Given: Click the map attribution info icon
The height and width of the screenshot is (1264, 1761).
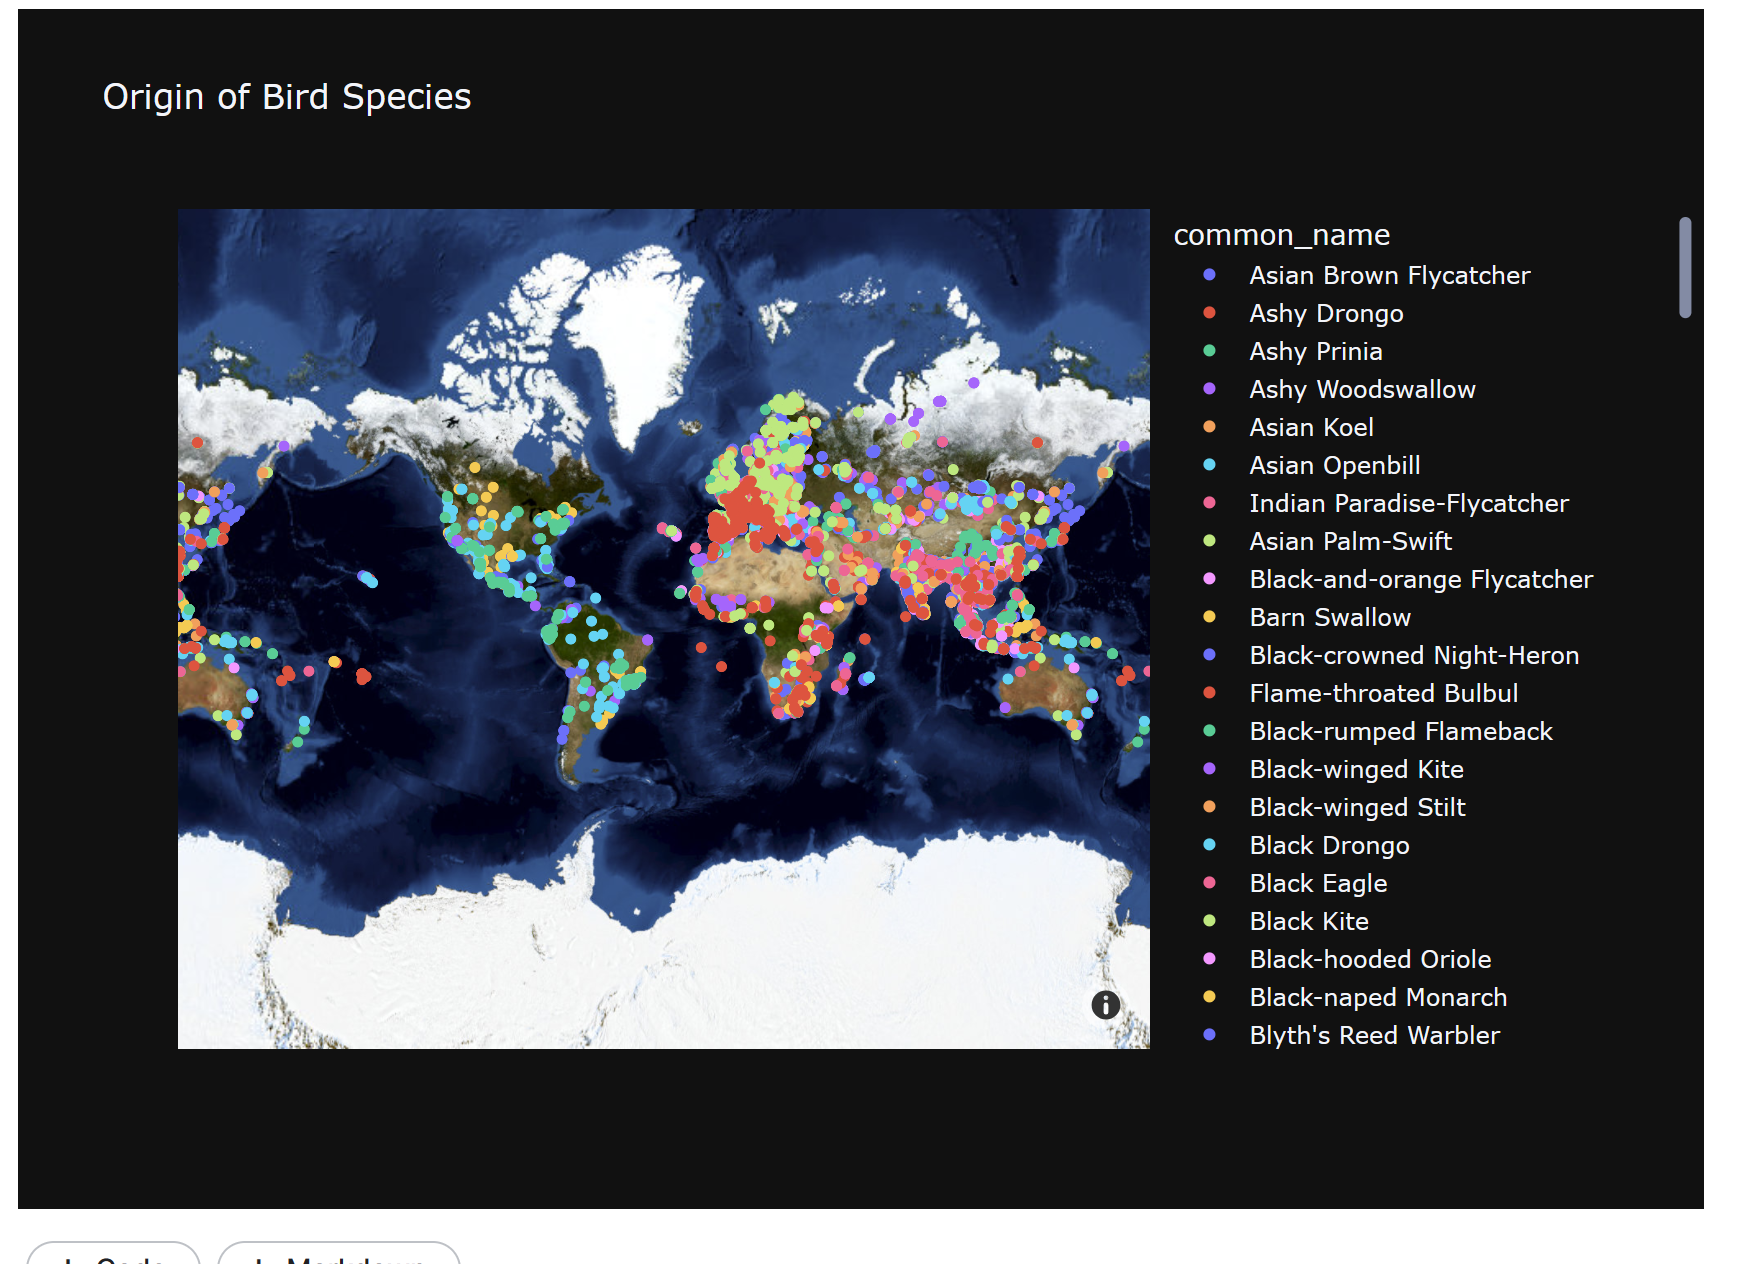Looking at the screenshot, I should 1105,1005.
